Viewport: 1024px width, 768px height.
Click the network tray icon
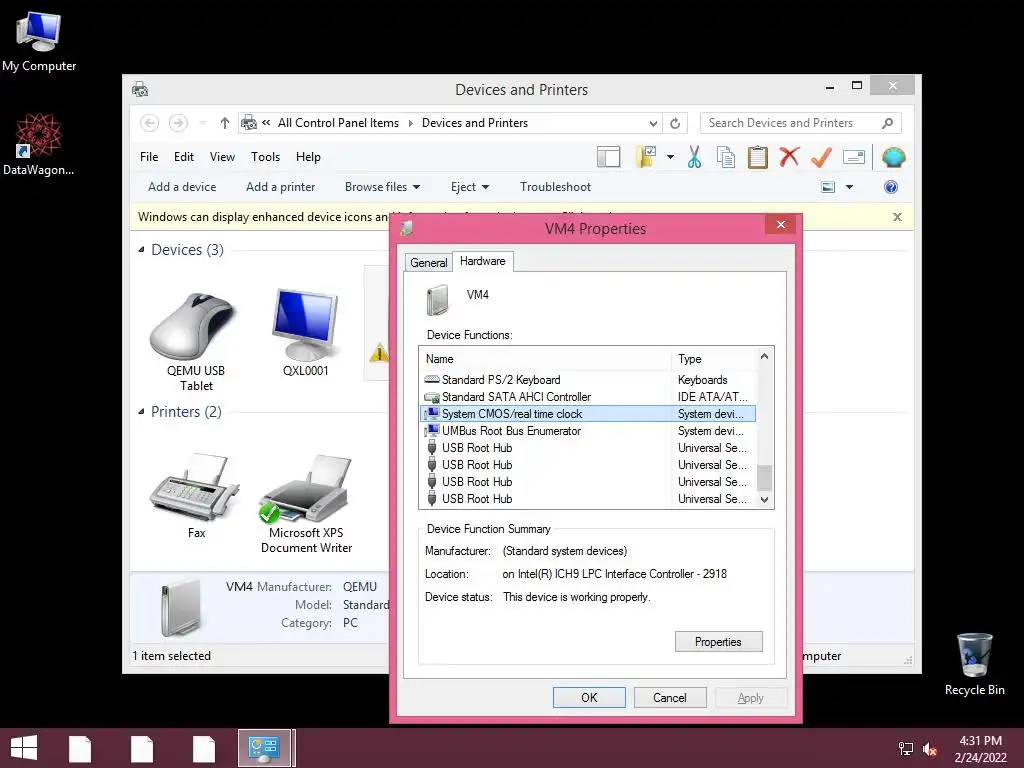(905, 749)
